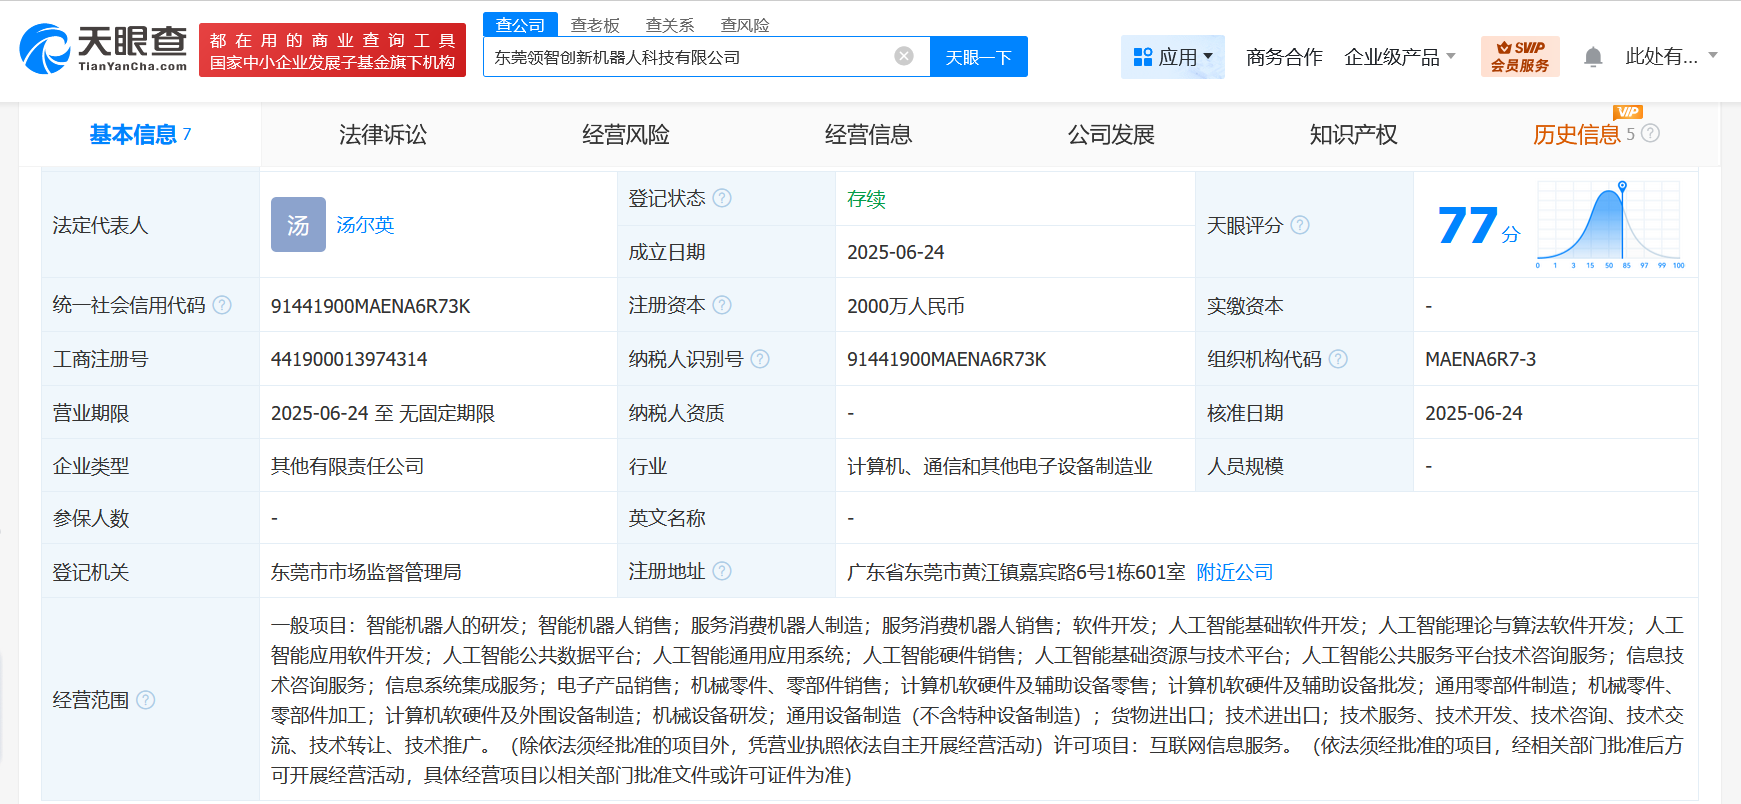
Task: Click help icon next to 统一社会信用代码
Action: click(x=222, y=305)
